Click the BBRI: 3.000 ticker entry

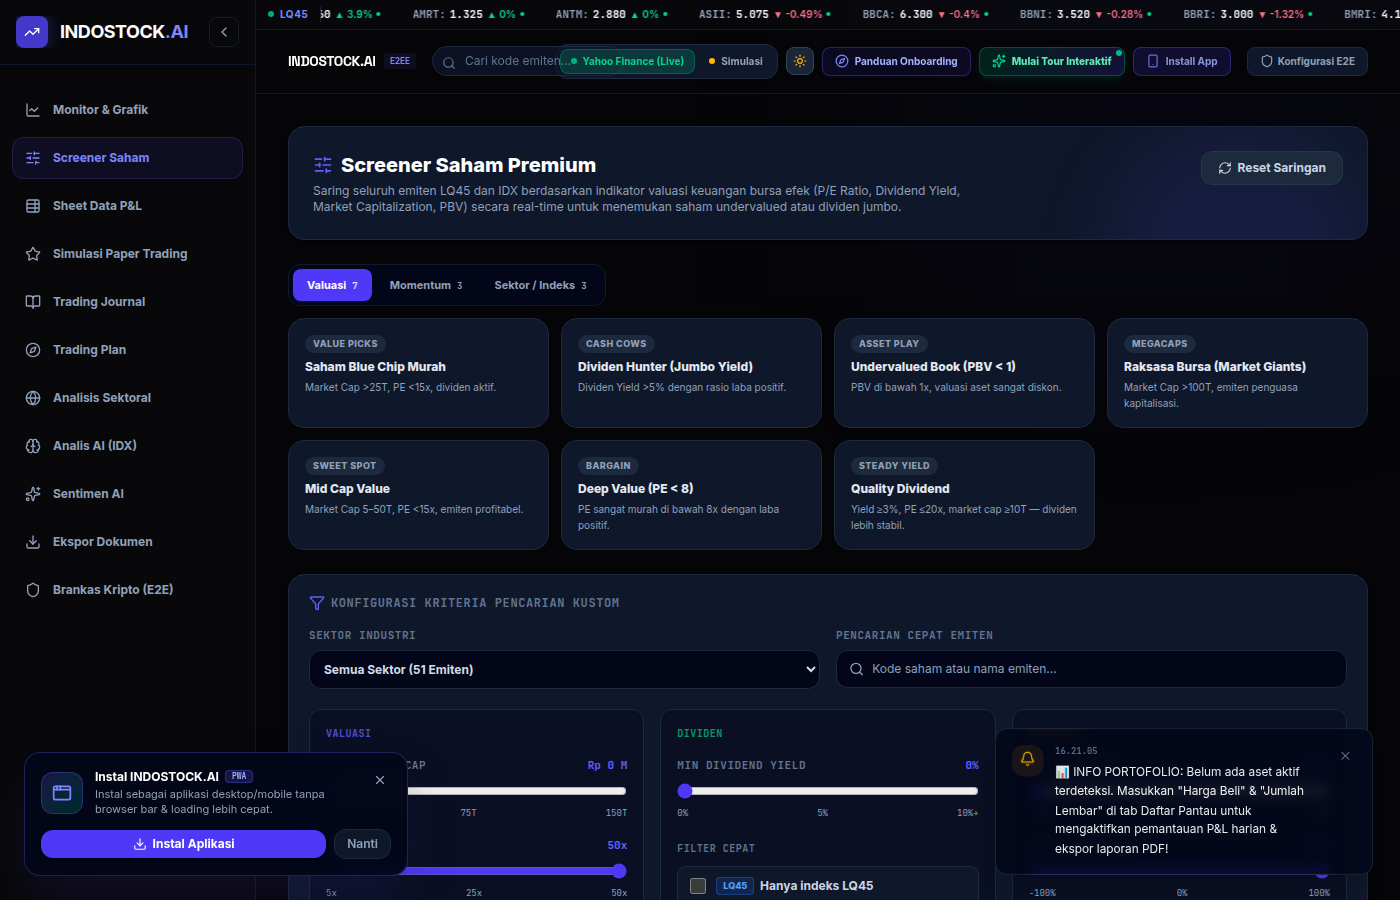click(x=1248, y=14)
